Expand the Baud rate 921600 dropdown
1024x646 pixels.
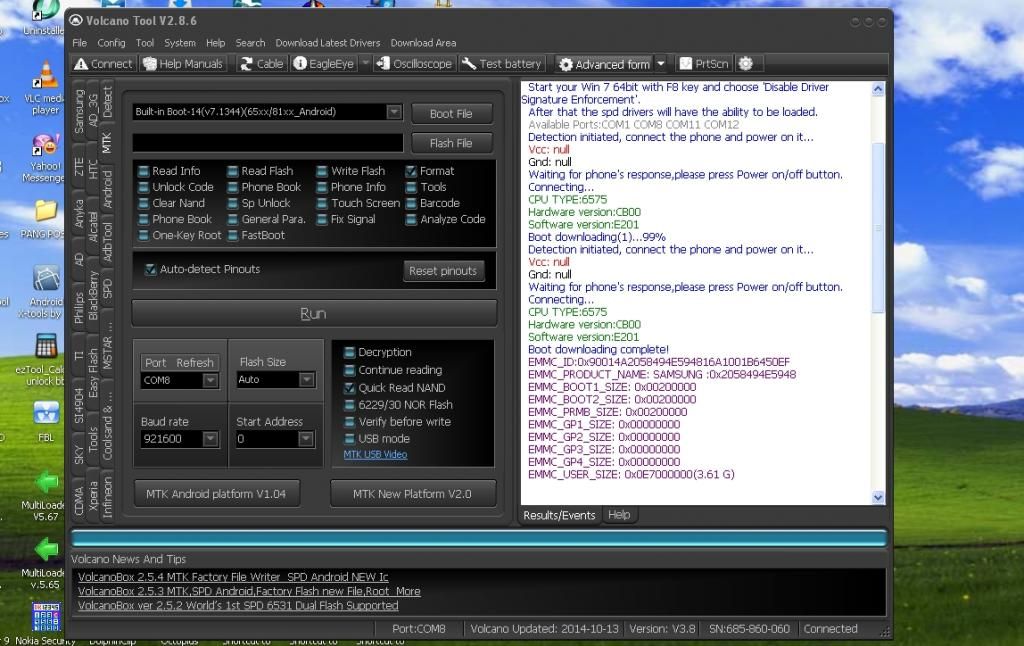point(210,439)
